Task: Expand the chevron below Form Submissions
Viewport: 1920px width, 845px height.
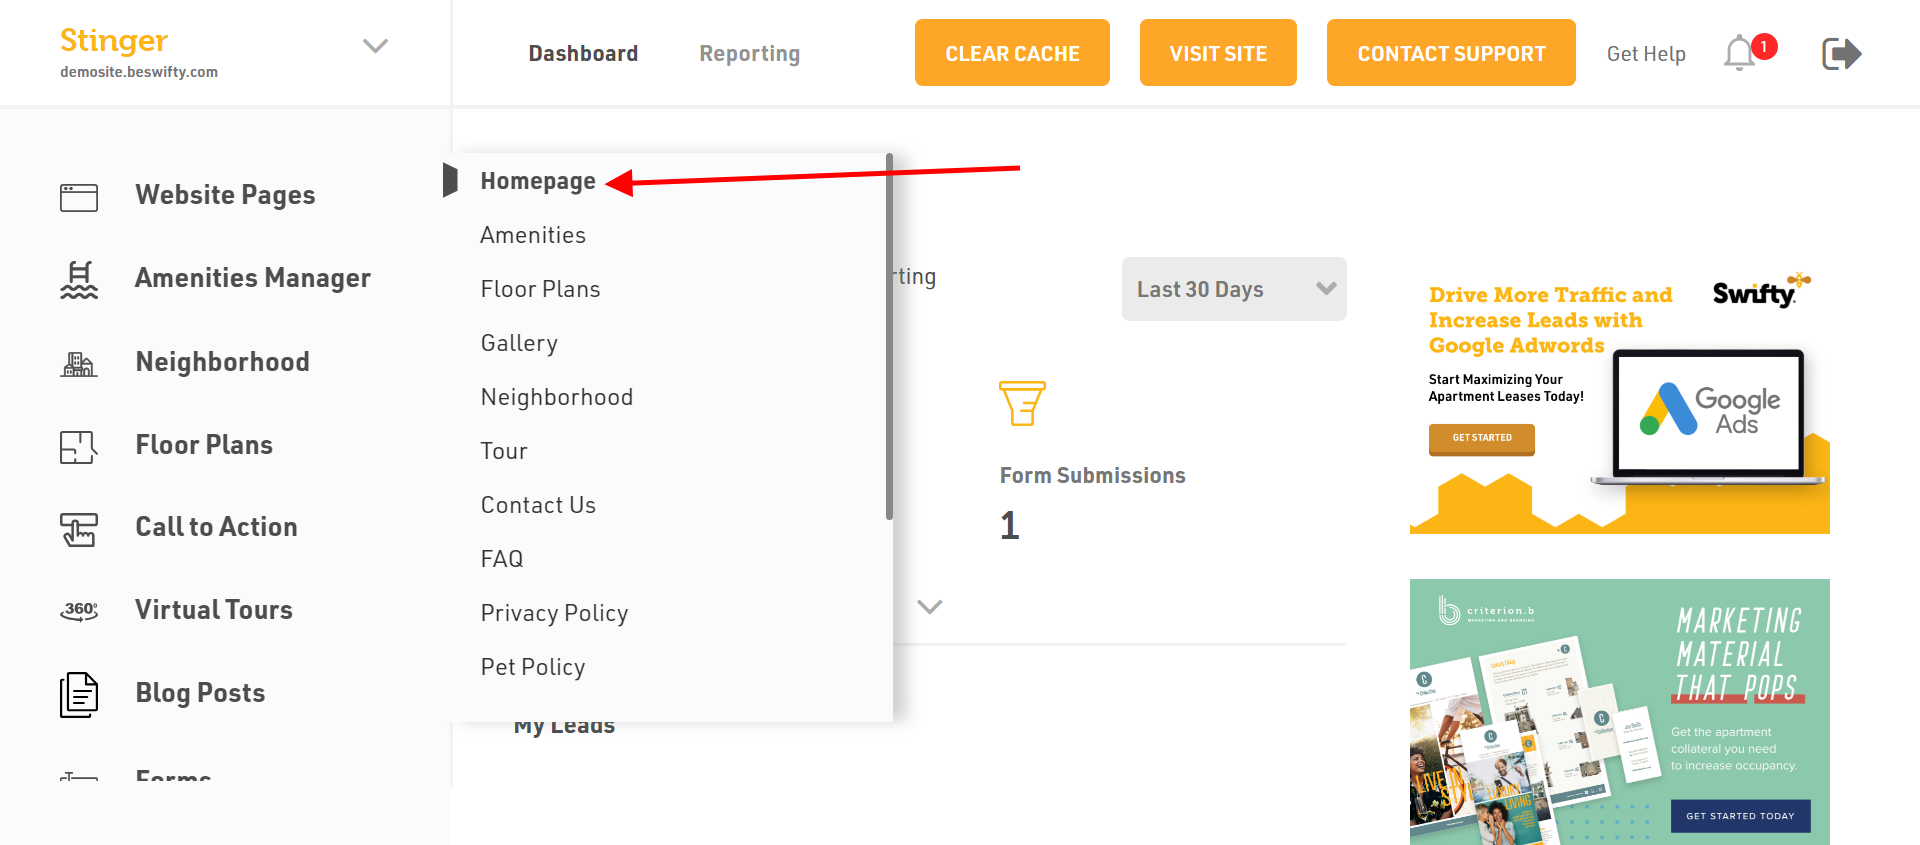Action: [x=930, y=607]
